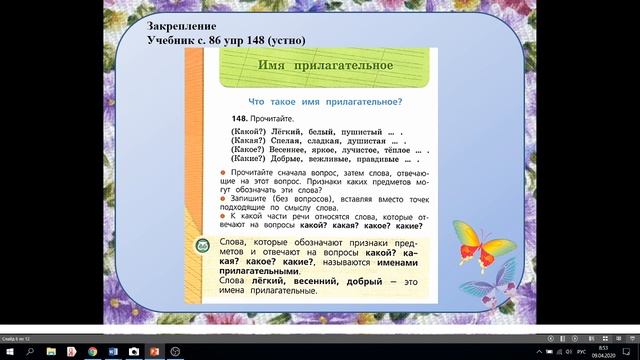640x360 pixels.
Task: Switch to Reading view in status bar
Action: tap(619, 339)
